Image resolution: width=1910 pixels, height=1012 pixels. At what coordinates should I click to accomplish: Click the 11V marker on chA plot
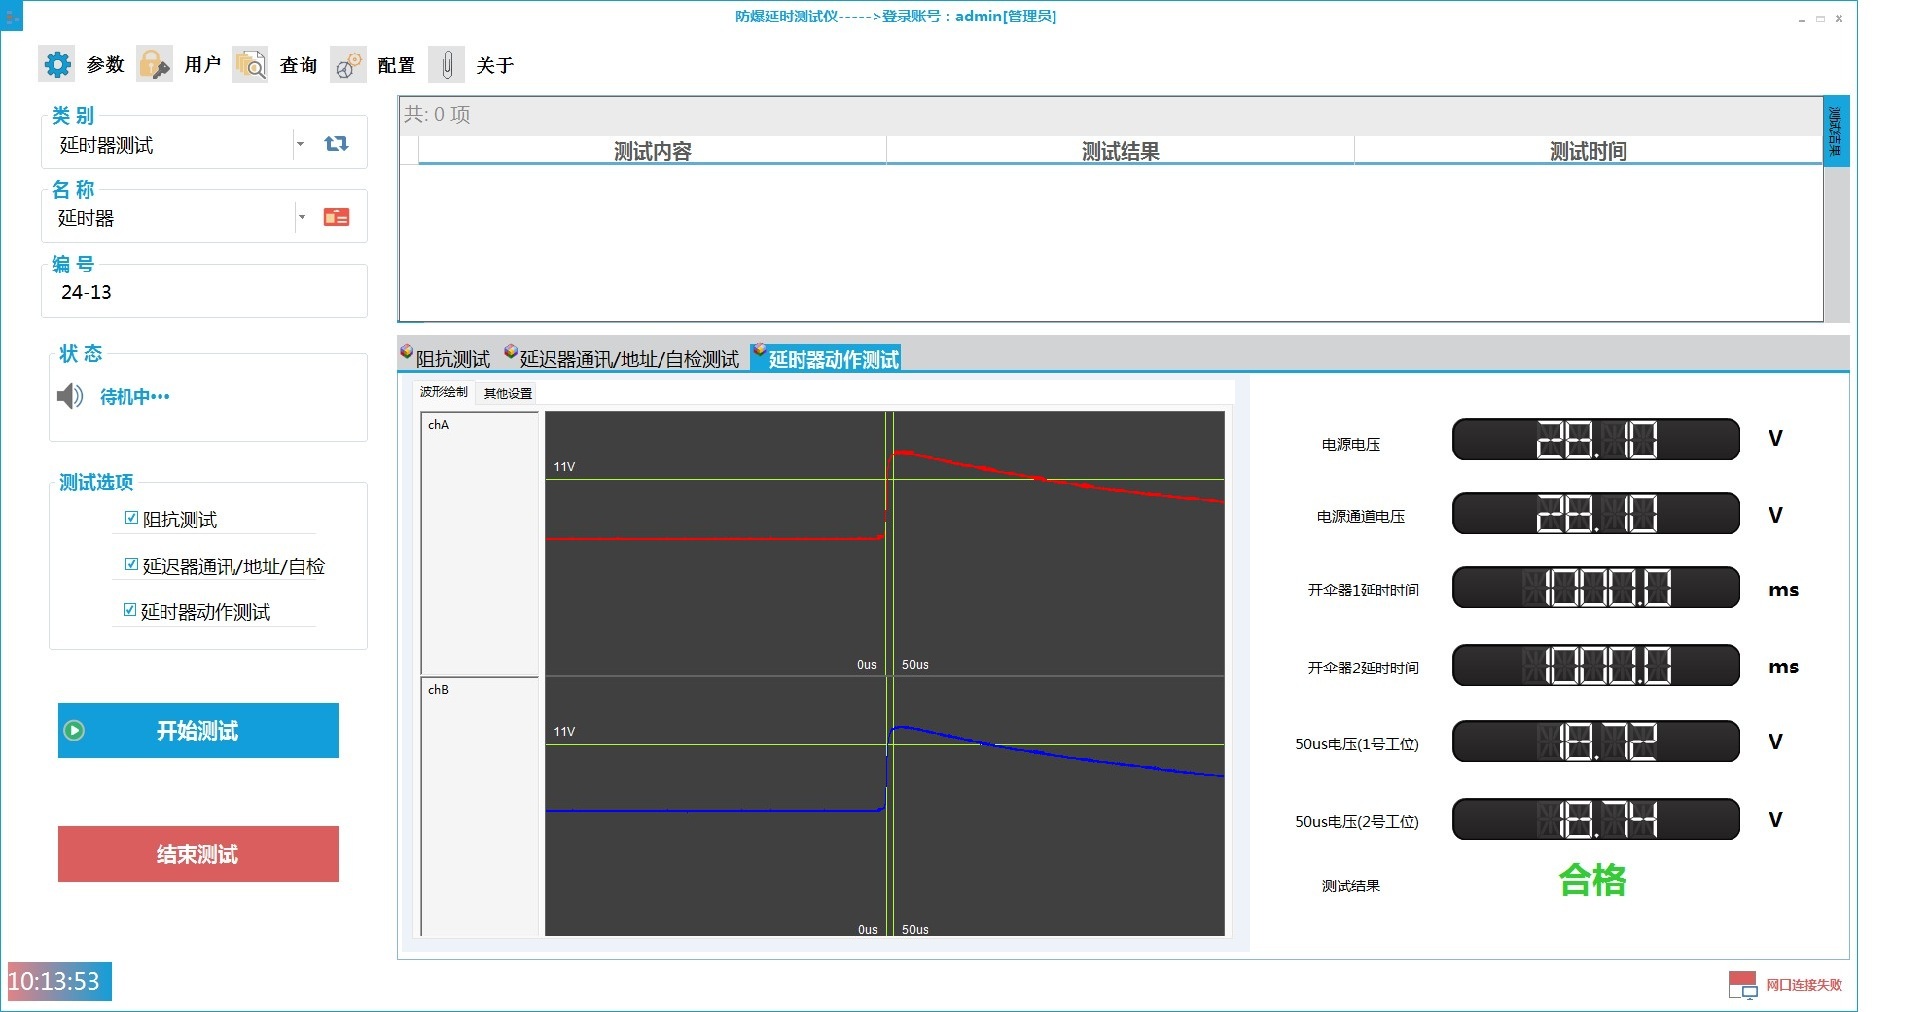tap(564, 467)
